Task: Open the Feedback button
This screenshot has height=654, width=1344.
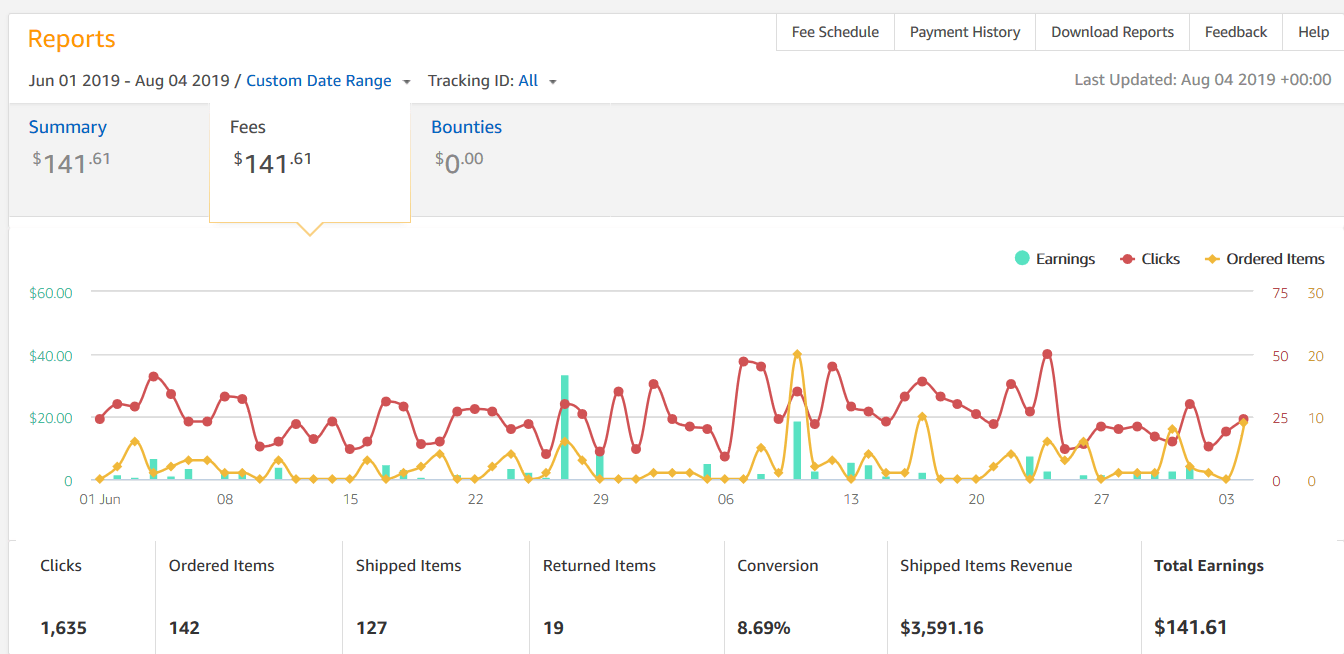Action: (x=1236, y=32)
